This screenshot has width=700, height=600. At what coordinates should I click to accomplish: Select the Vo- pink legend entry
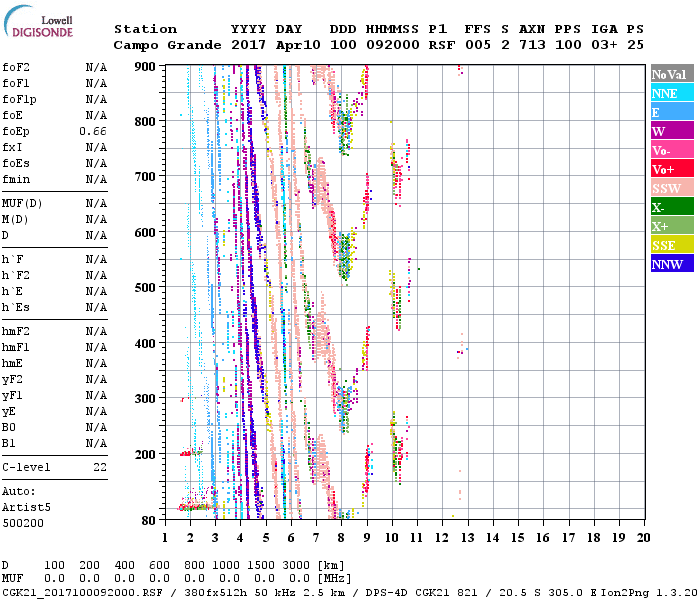tap(672, 150)
